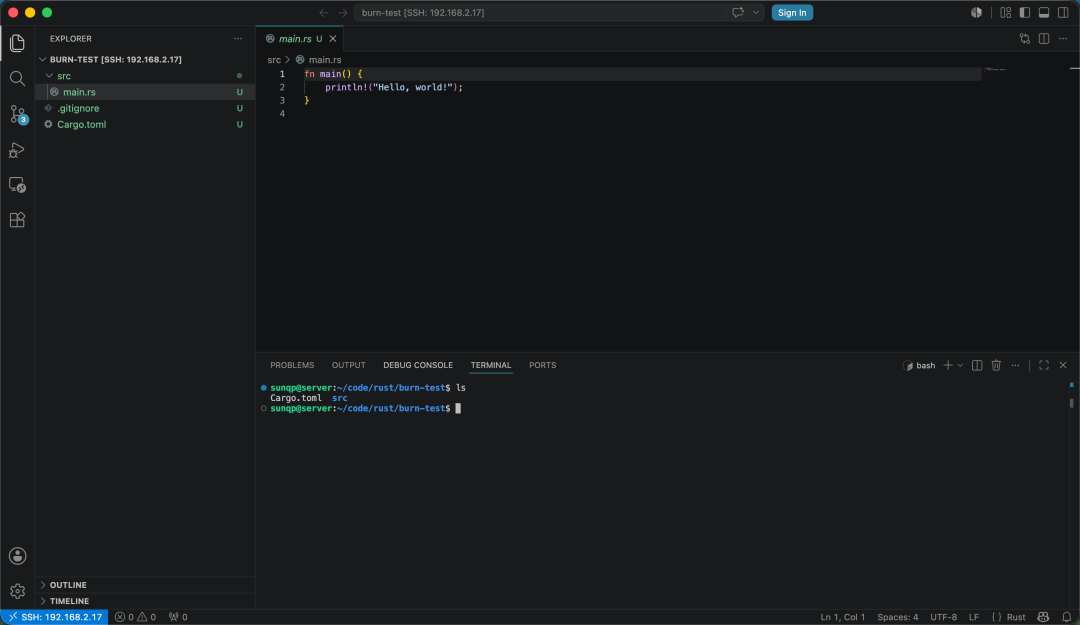Viewport: 1080px width, 625px height.
Task: Click Spaces: 4 indentation indicator
Action: pyautogui.click(x=897, y=617)
